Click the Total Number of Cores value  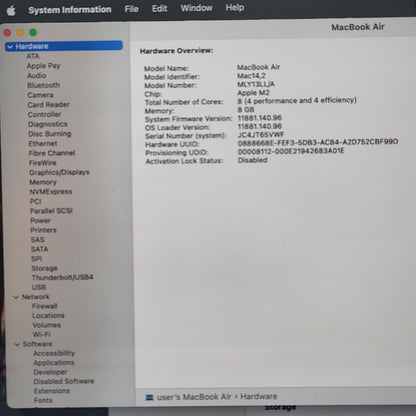(x=297, y=100)
